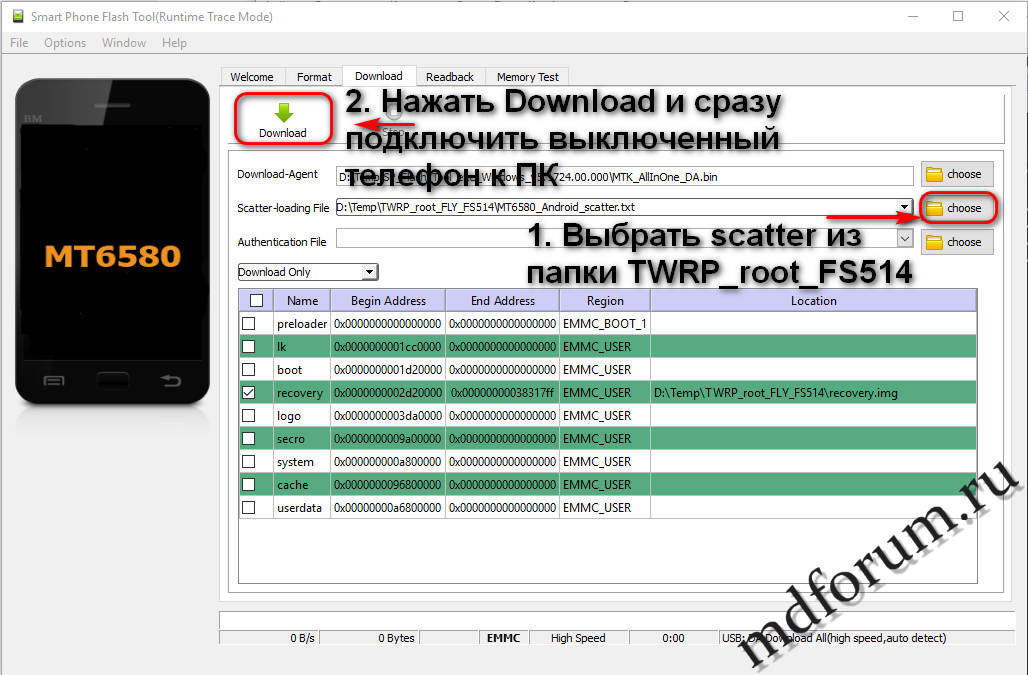Image resolution: width=1028 pixels, height=675 pixels.
Task: Click choose folder icon for Authentication File
Action: (935, 242)
